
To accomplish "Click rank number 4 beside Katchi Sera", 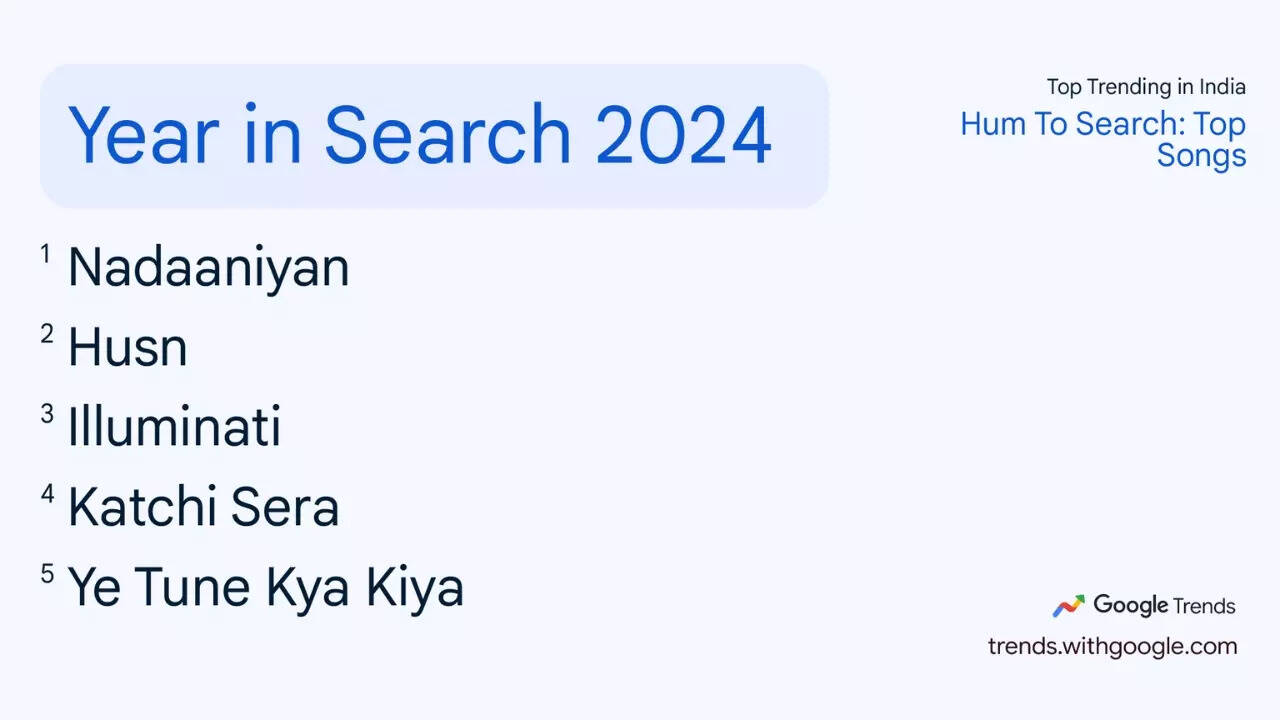I will click(x=46, y=494).
